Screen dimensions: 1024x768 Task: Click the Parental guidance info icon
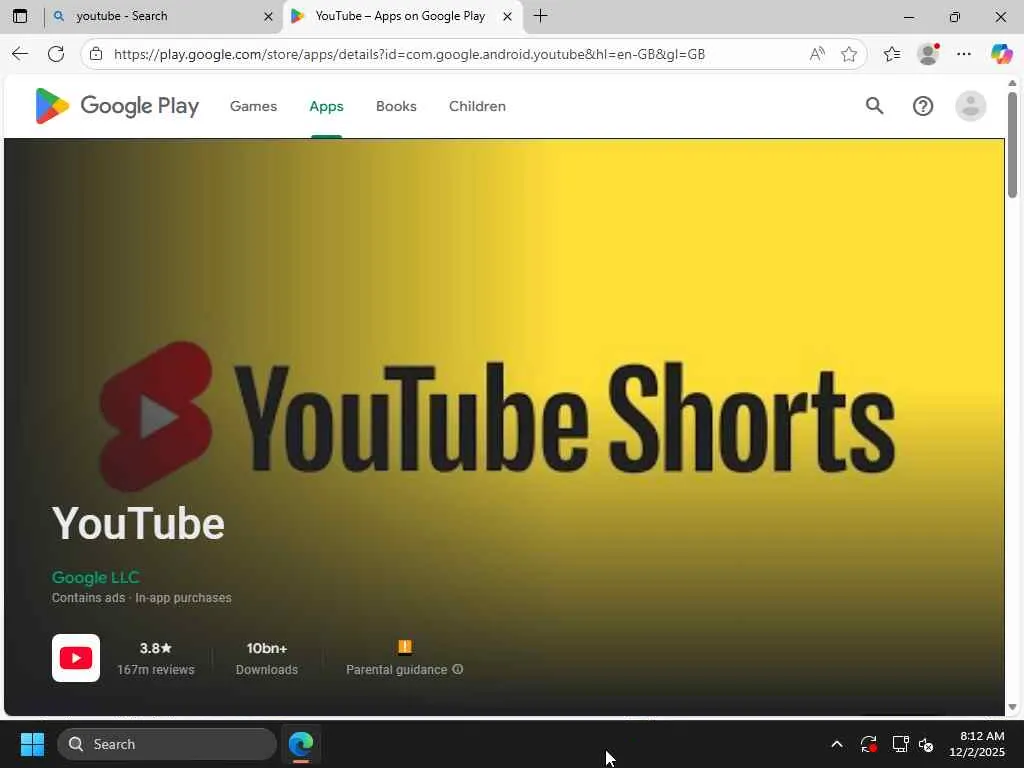point(458,669)
